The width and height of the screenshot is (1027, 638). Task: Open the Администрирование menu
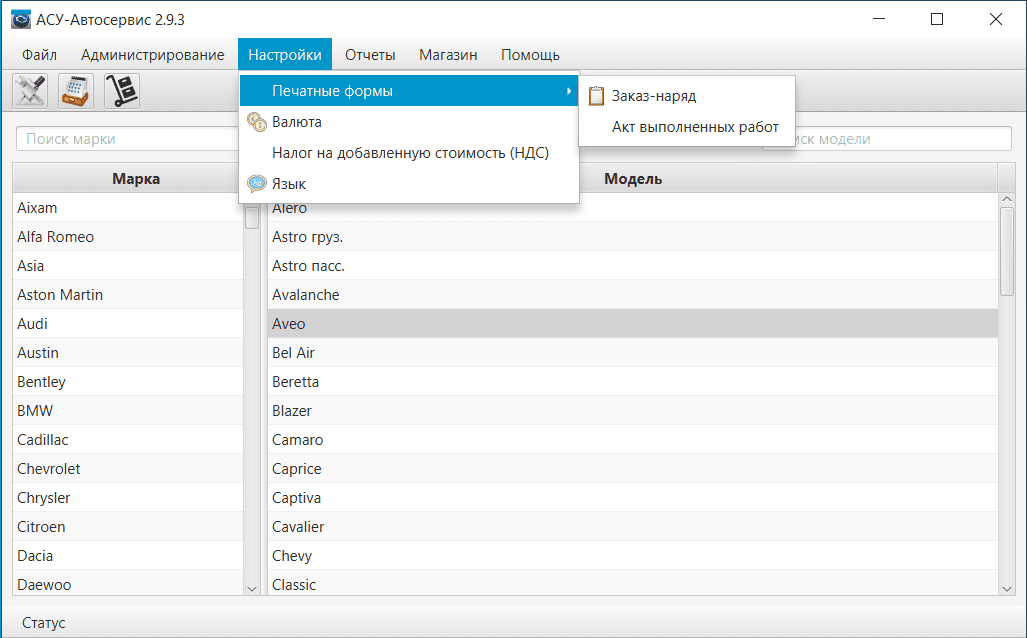tap(153, 55)
